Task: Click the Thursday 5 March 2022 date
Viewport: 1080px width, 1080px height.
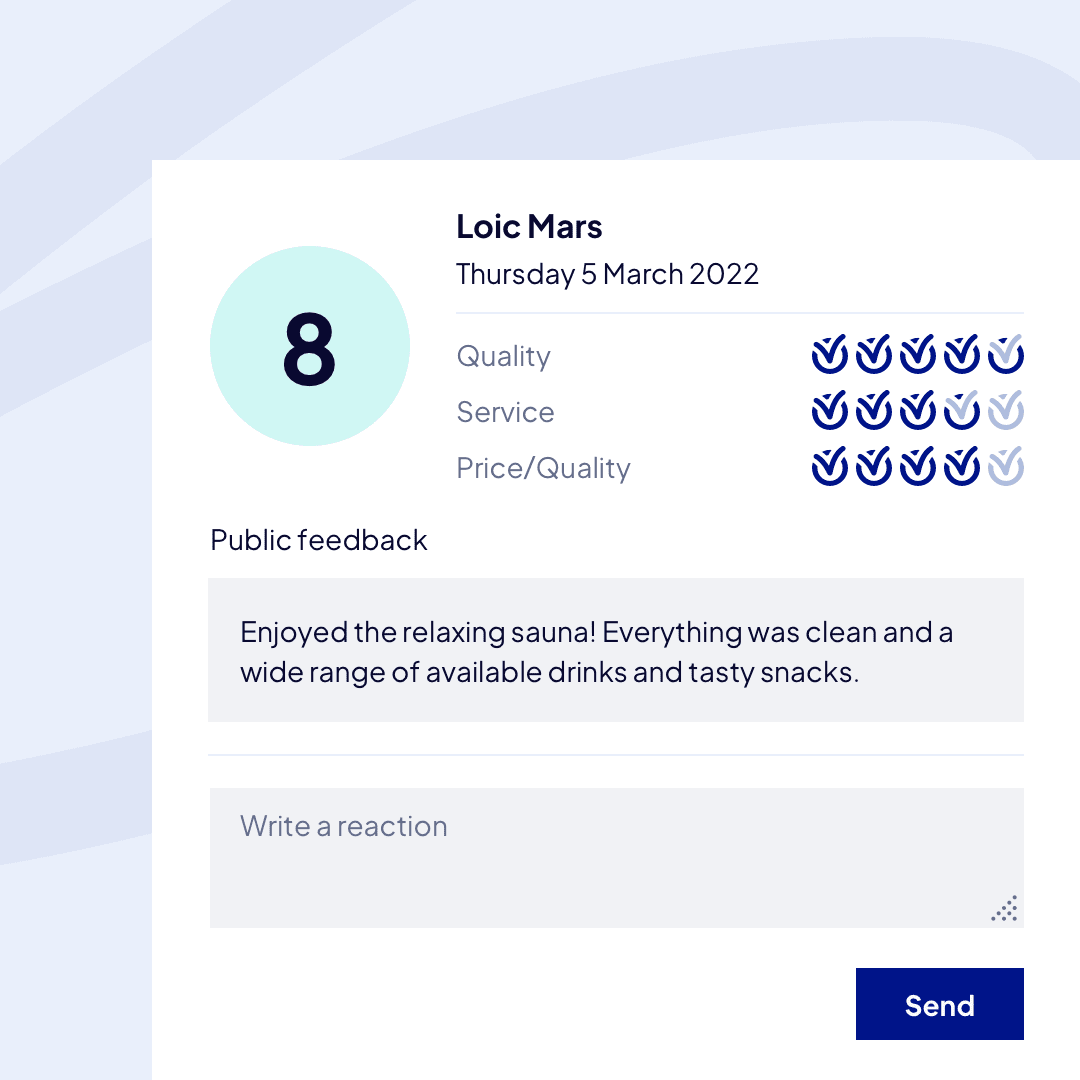Action: click(x=607, y=274)
